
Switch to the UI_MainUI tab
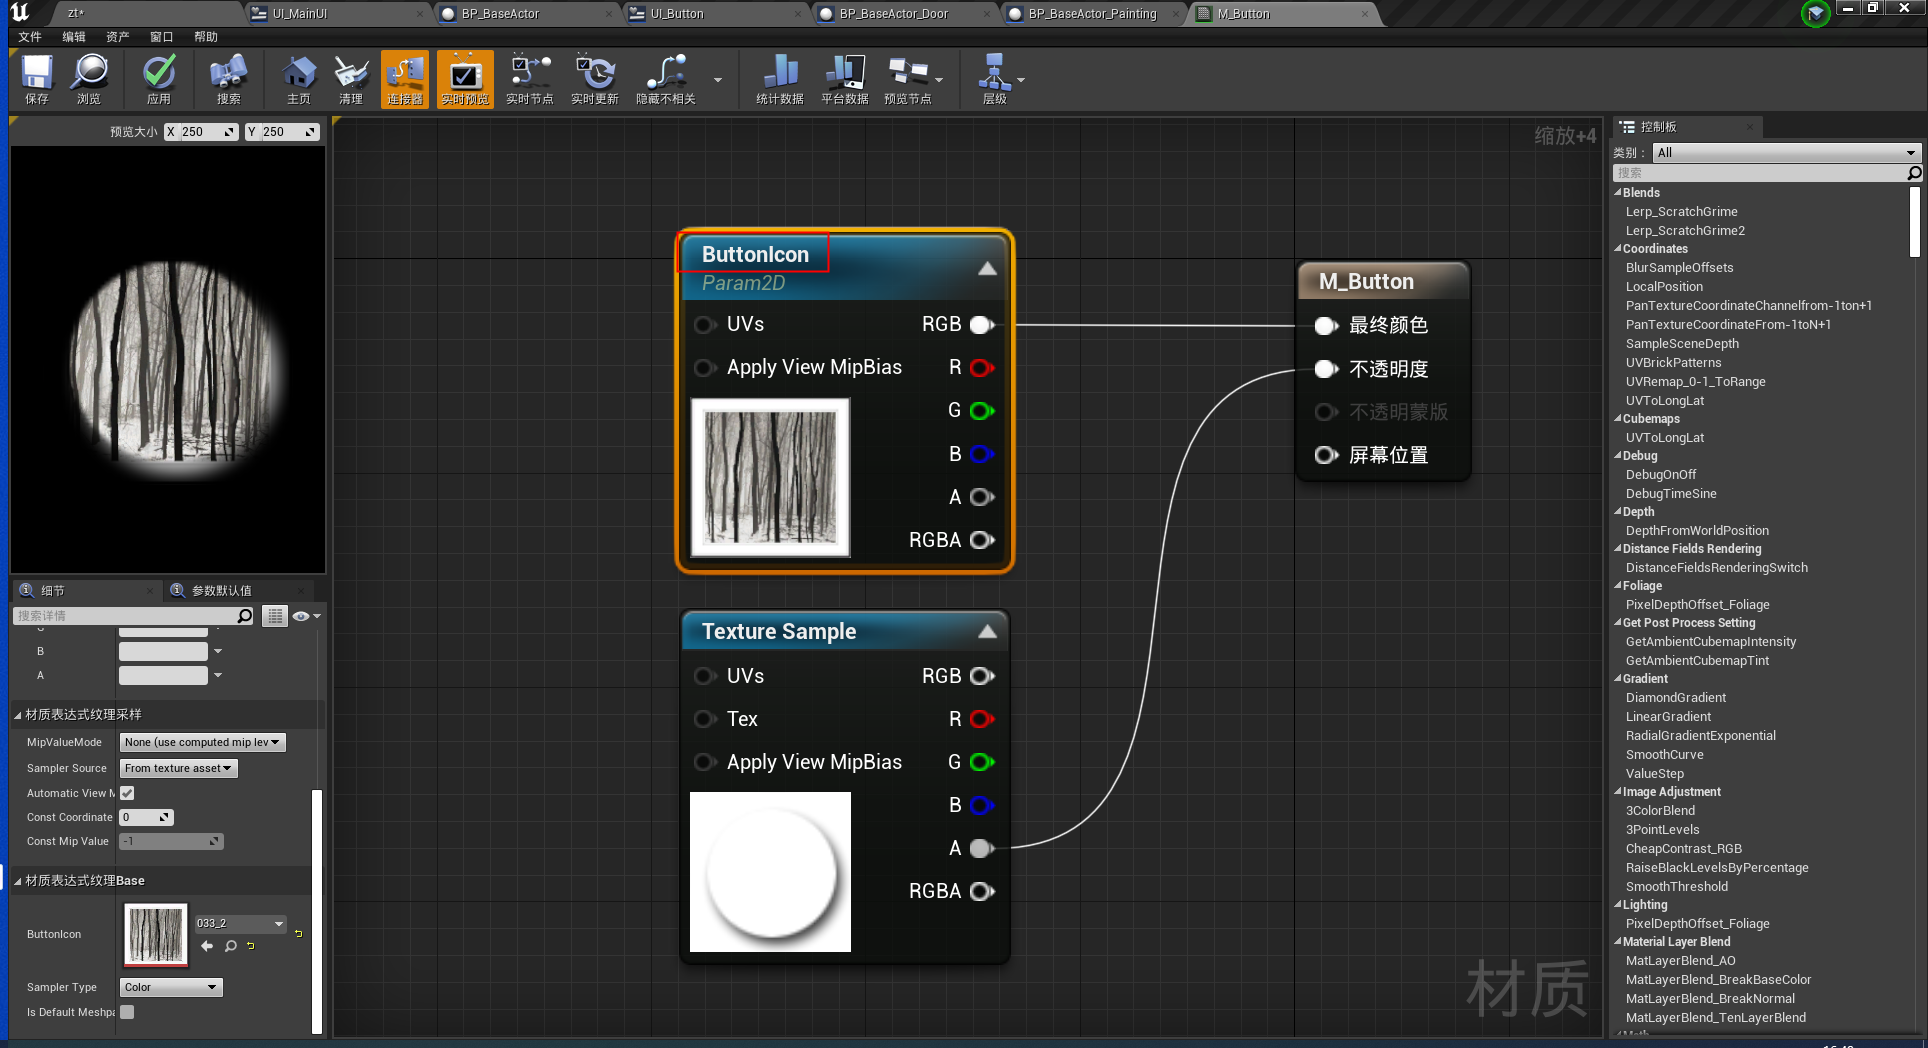tap(300, 14)
